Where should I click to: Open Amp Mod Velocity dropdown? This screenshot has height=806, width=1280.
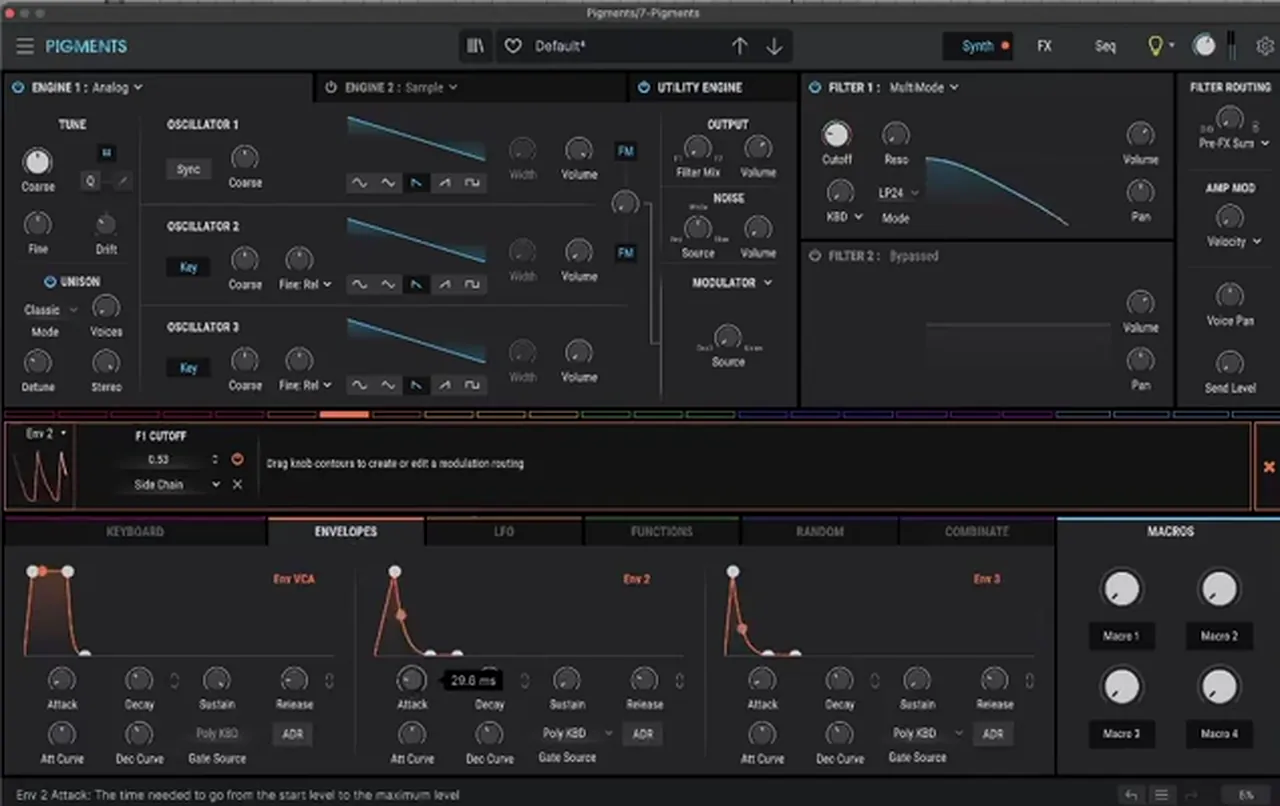coord(1234,241)
